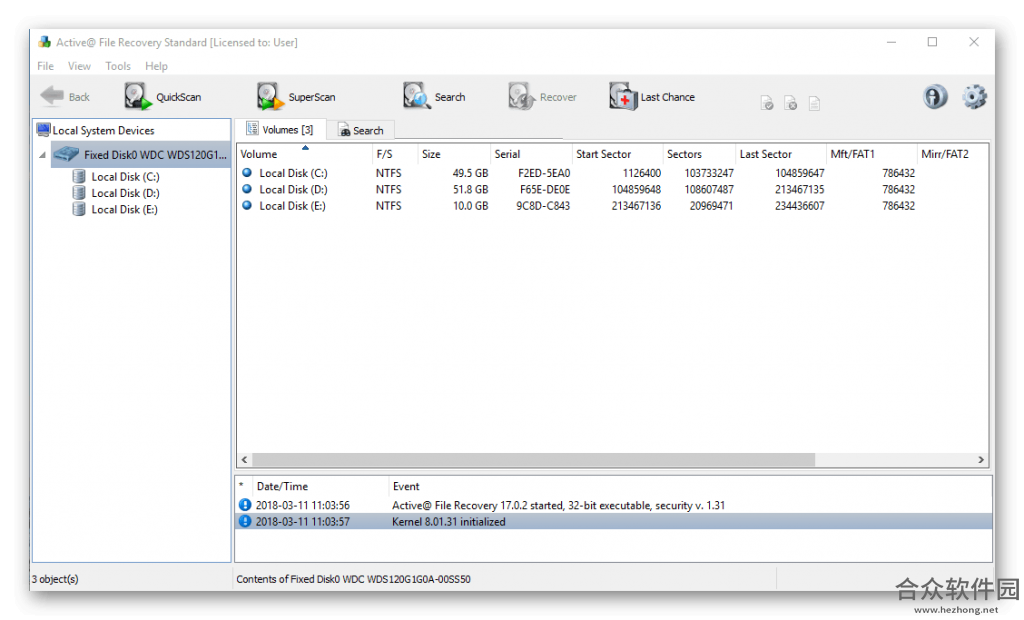Screen dimensions: 1024x620
Task: Click the application icon in title bar
Action: [x=44, y=42]
